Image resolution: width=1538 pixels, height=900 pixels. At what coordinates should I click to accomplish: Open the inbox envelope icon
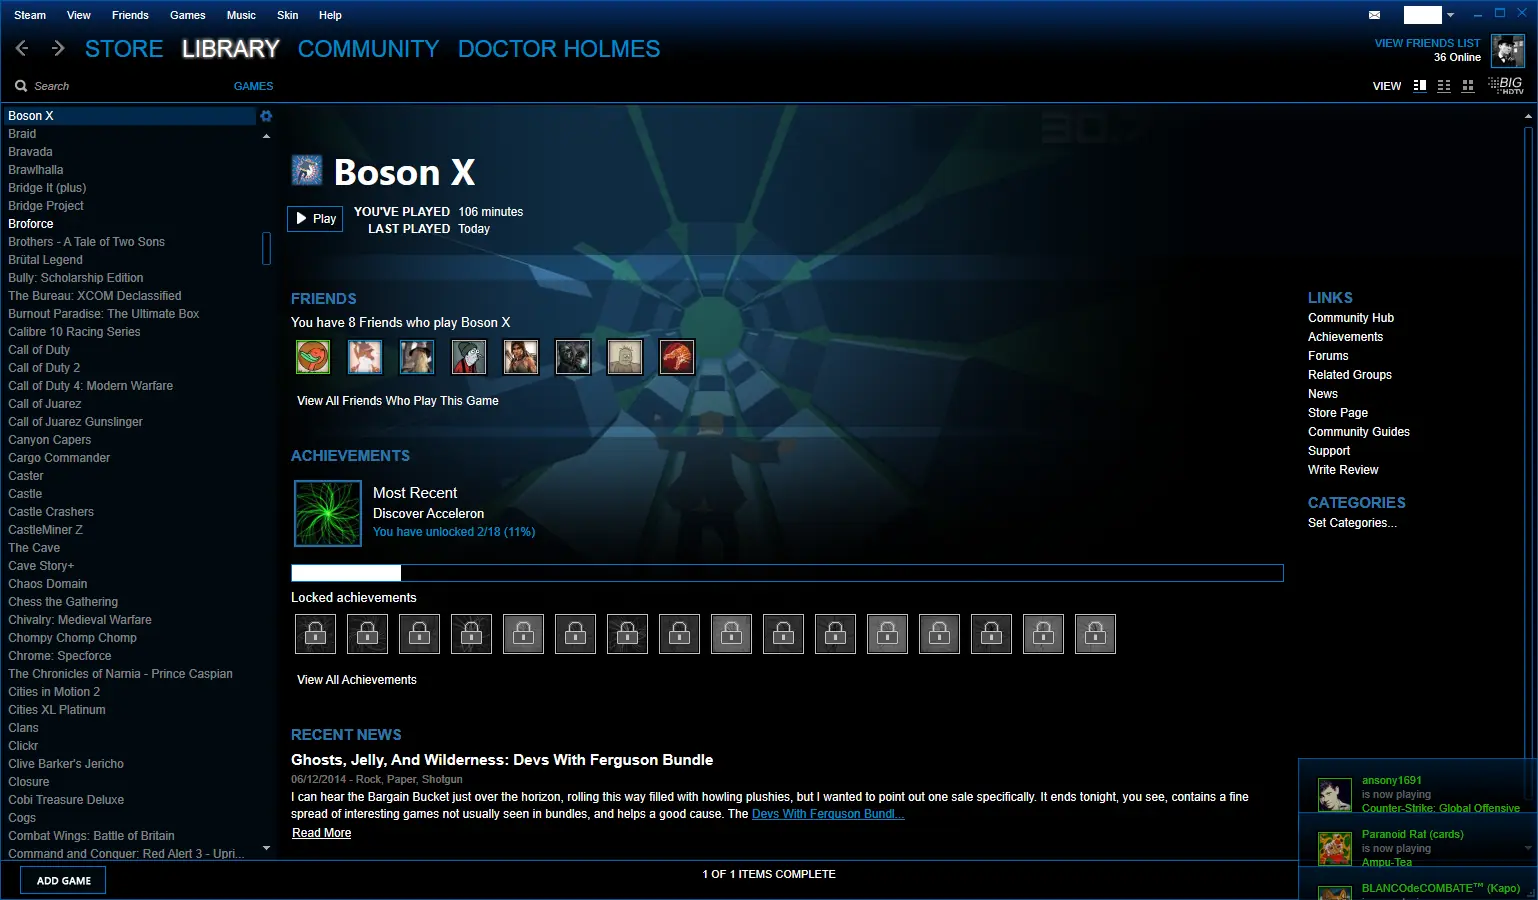1374,15
